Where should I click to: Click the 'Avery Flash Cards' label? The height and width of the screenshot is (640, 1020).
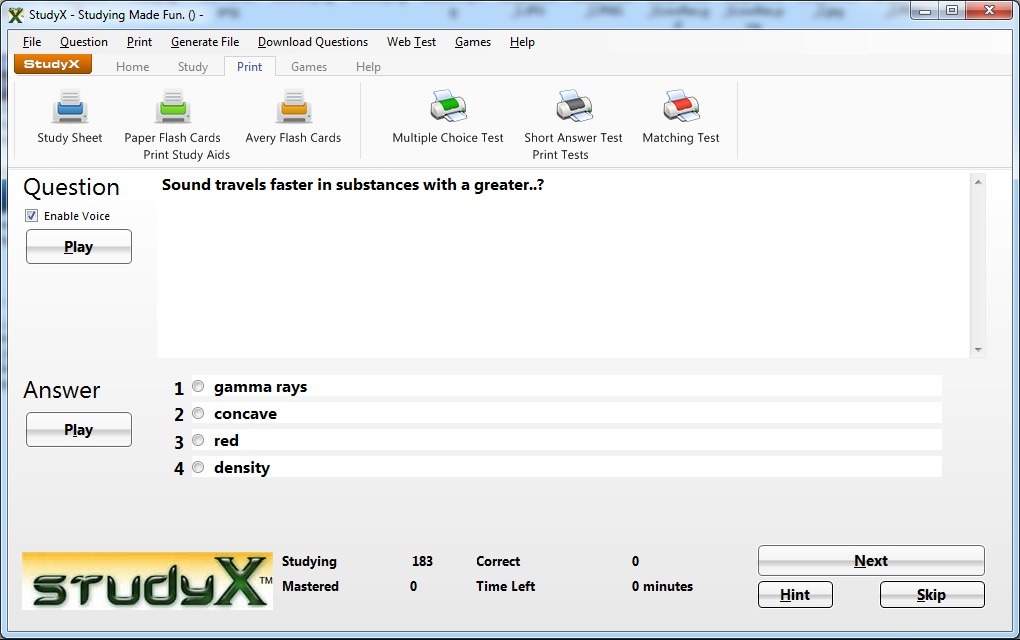point(293,138)
